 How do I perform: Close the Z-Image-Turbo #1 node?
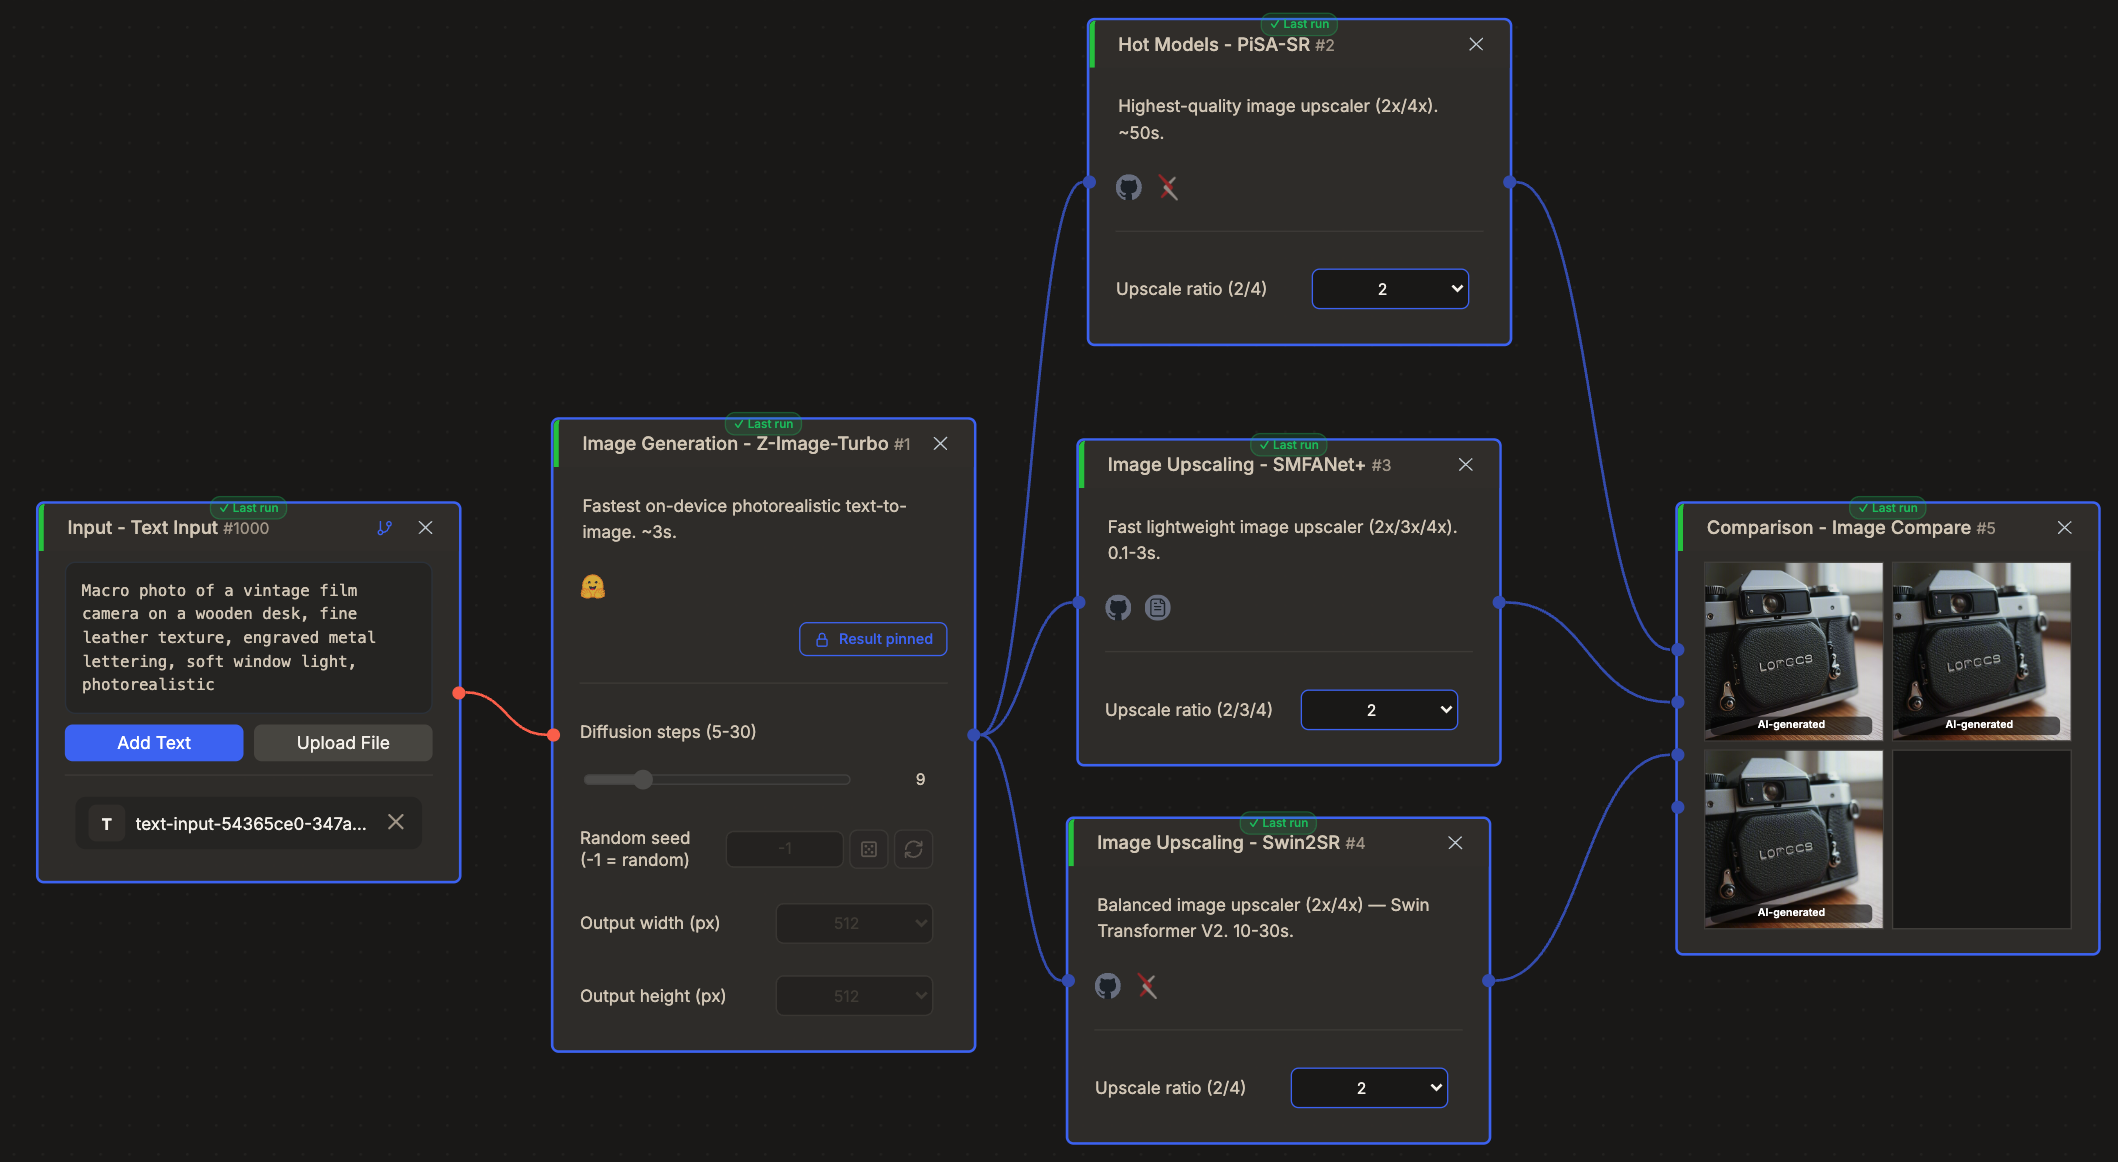click(940, 444)
